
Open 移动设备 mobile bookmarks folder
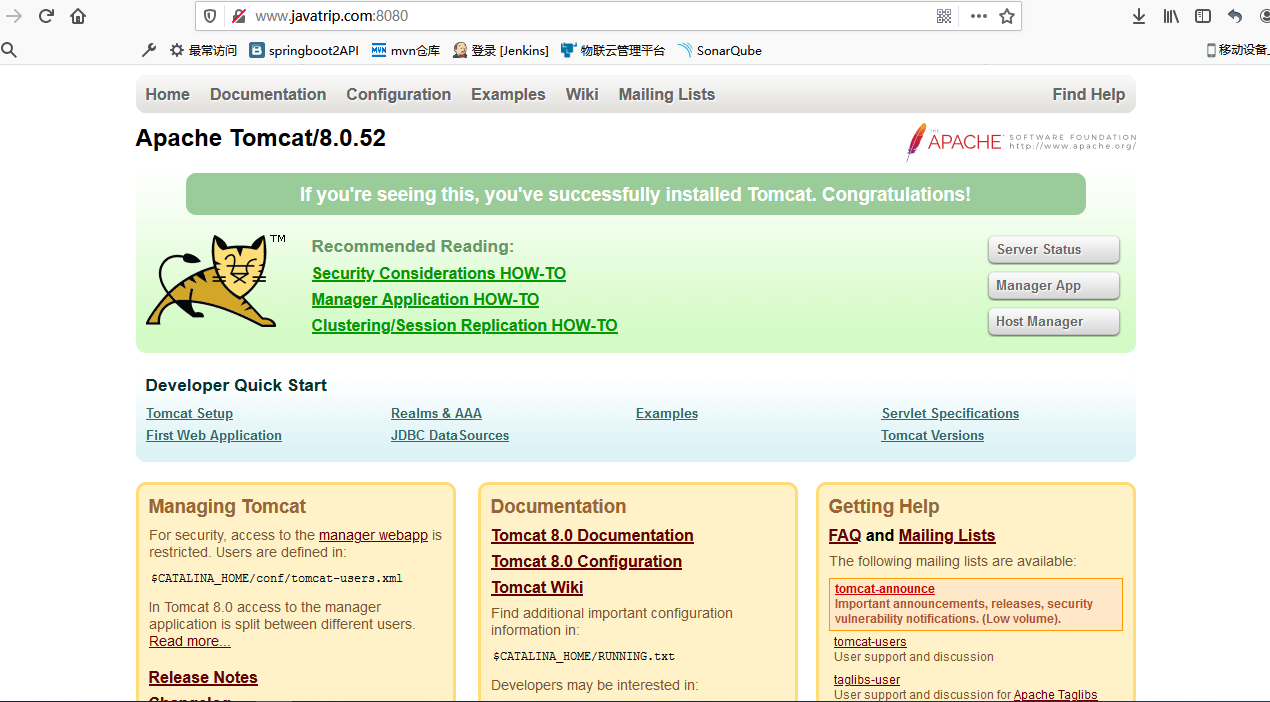click(x=1237, y=50)
